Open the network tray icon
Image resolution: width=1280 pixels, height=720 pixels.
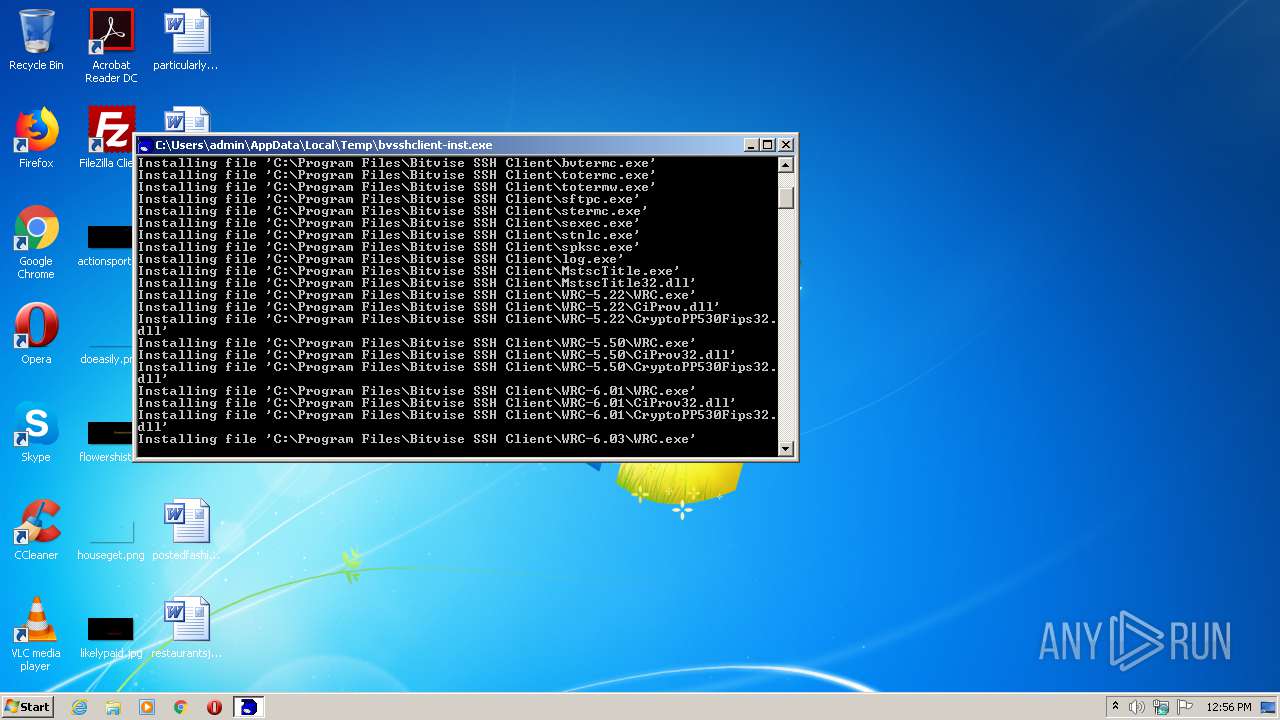[x=1161, y=707]
